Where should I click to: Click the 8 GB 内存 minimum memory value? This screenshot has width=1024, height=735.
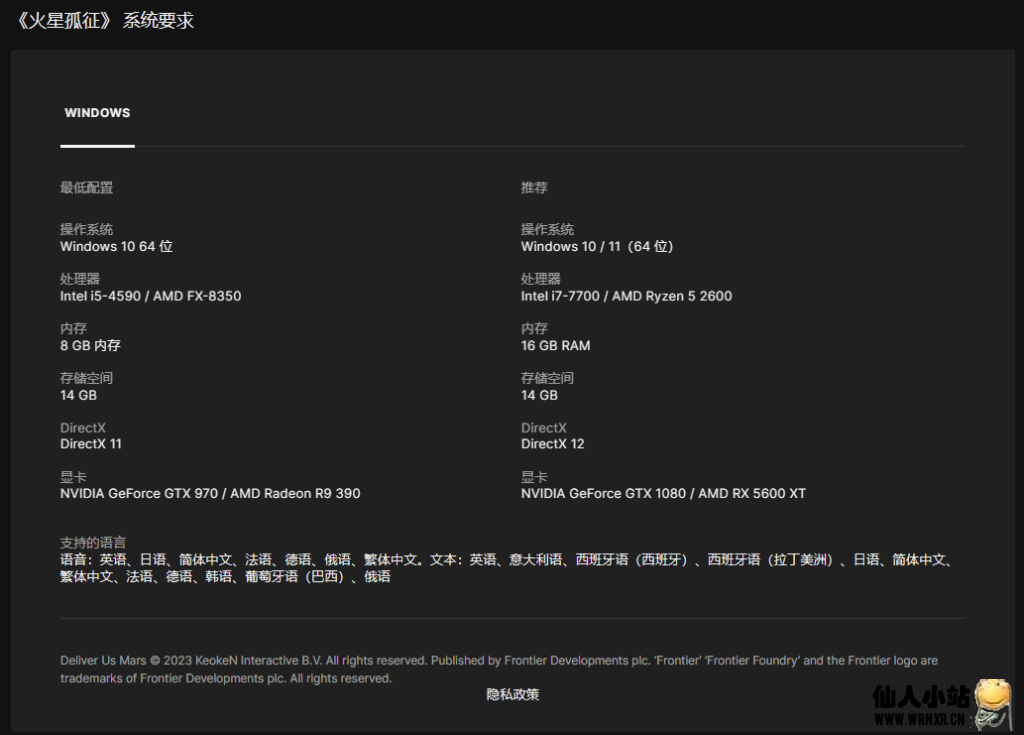[x=90, y=345]
